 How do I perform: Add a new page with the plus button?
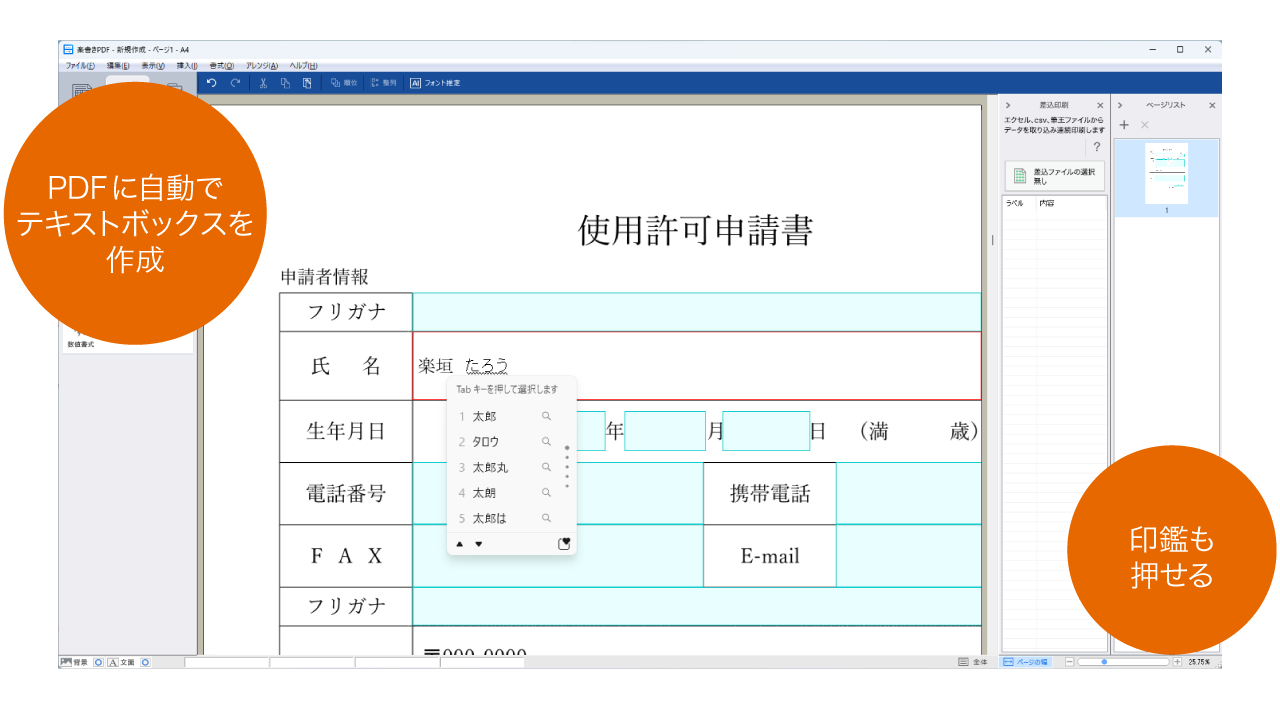tap(1123, 124)
